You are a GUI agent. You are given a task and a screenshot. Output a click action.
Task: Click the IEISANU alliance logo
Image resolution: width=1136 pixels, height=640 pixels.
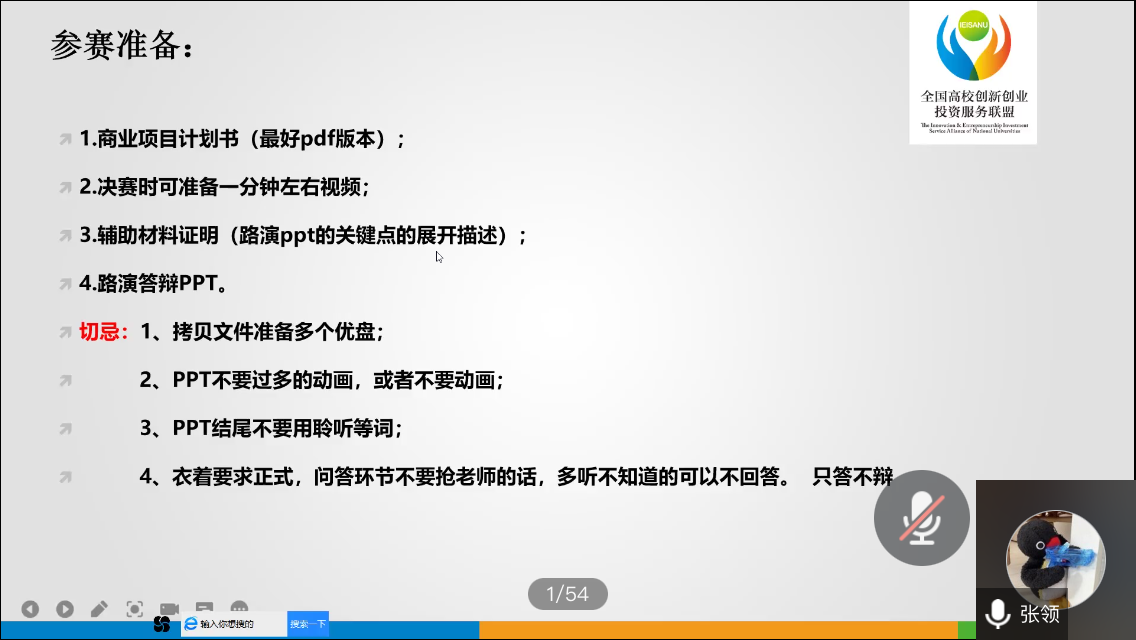click(x=973, y=72)
